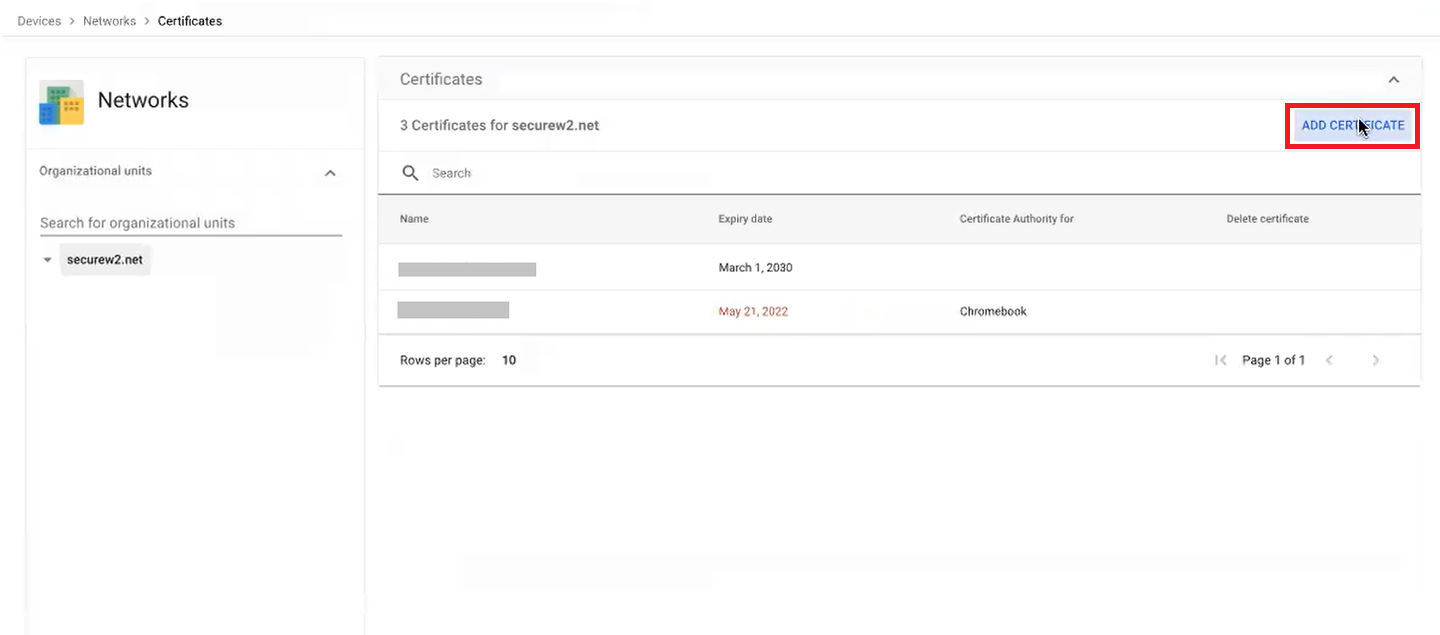This screenshot has width=1440, height=635.
Task: Click the Certificate Authority for column header
Action: click(x=1016, y=219)
